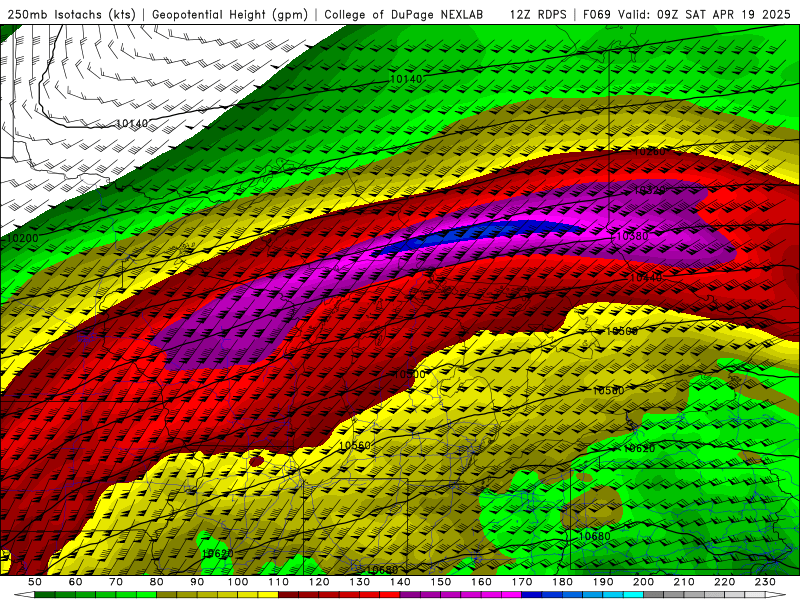
Task: Click the blue legend swatch under 180
Action: (572, 595)
